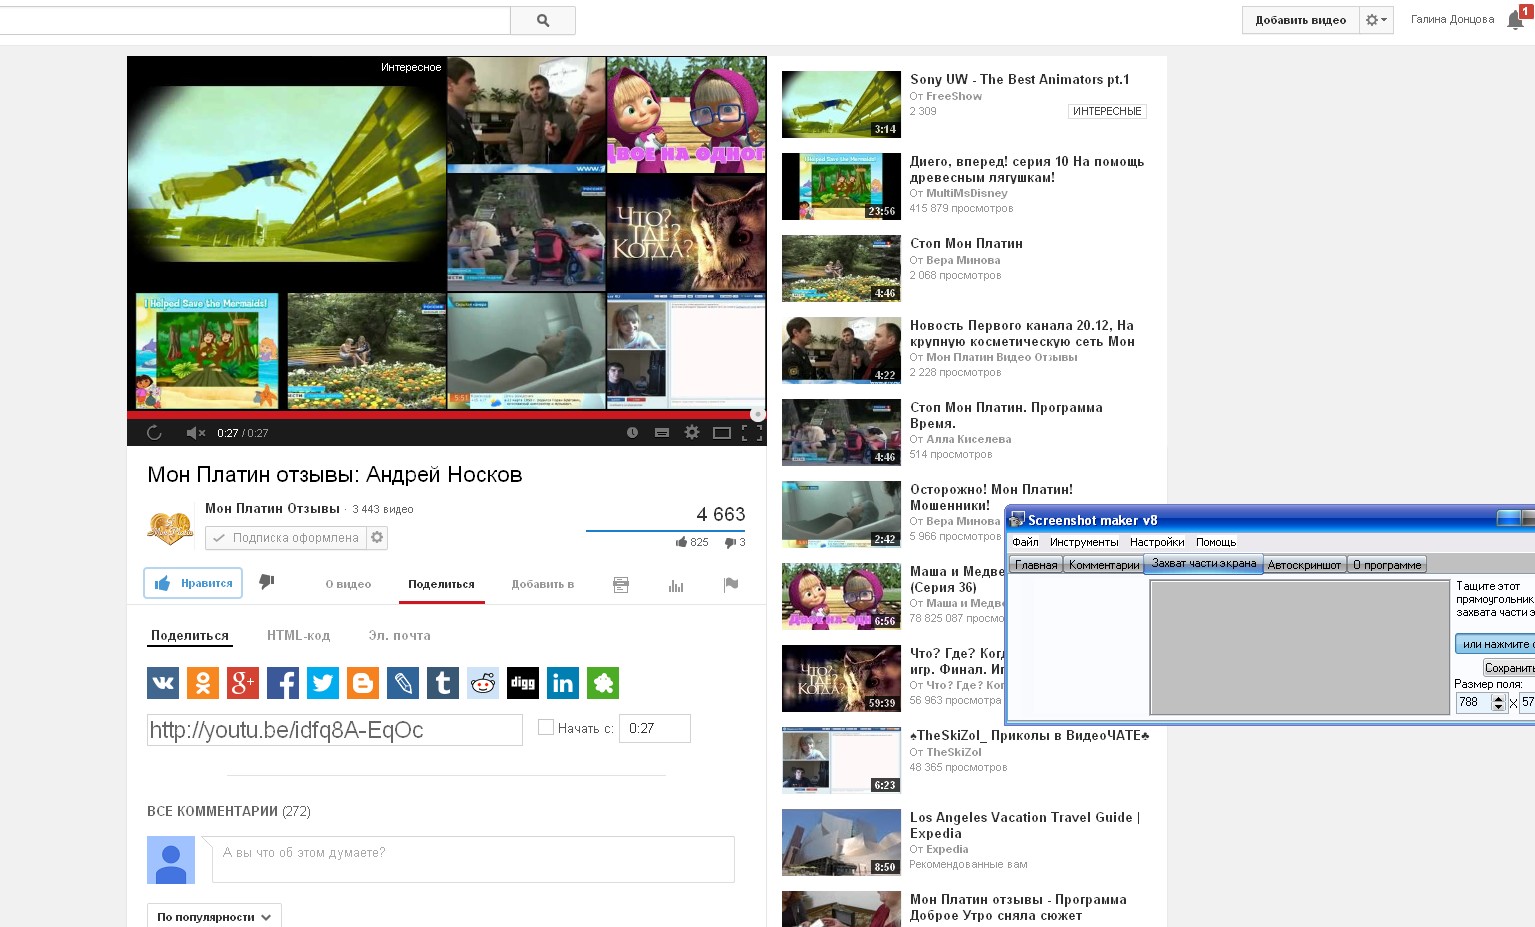The width and height of the screenshot is (1535, 927).
Task: Open the Инструменты menu in Screenshot maker
Action: click(x=1084, y=542)
